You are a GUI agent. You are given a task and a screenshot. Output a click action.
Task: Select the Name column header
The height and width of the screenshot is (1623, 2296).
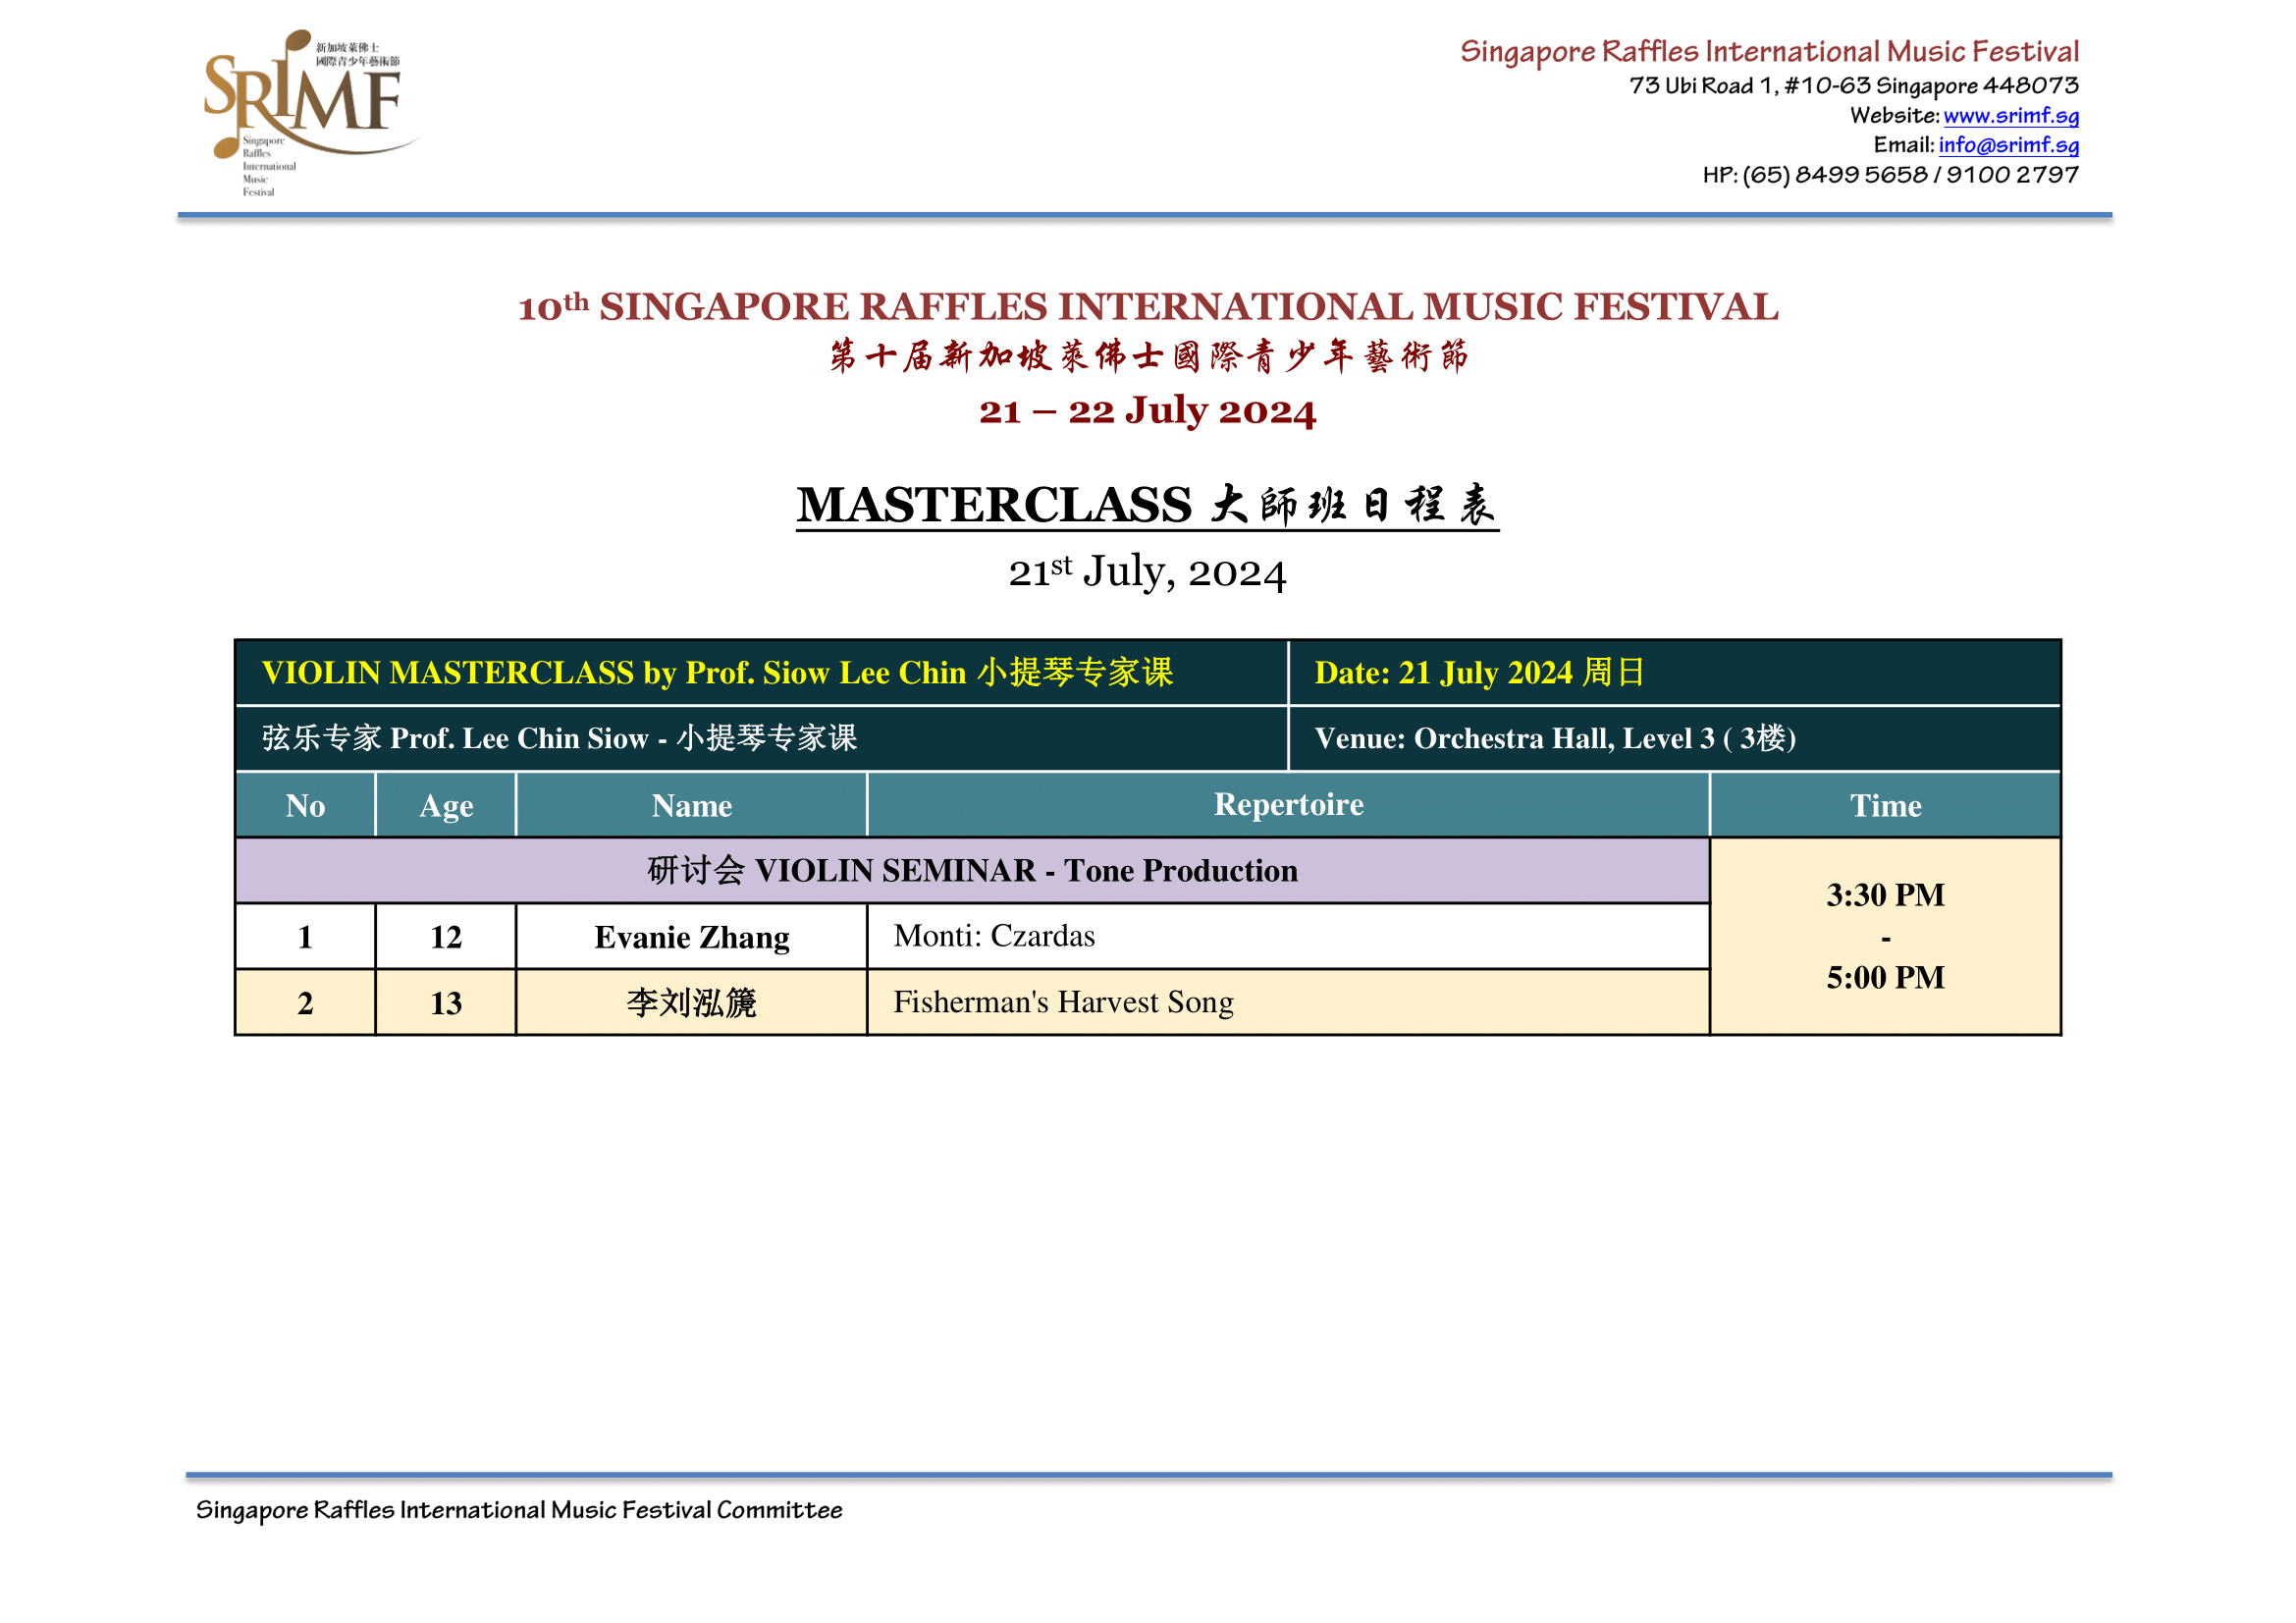tap(691, 806)
